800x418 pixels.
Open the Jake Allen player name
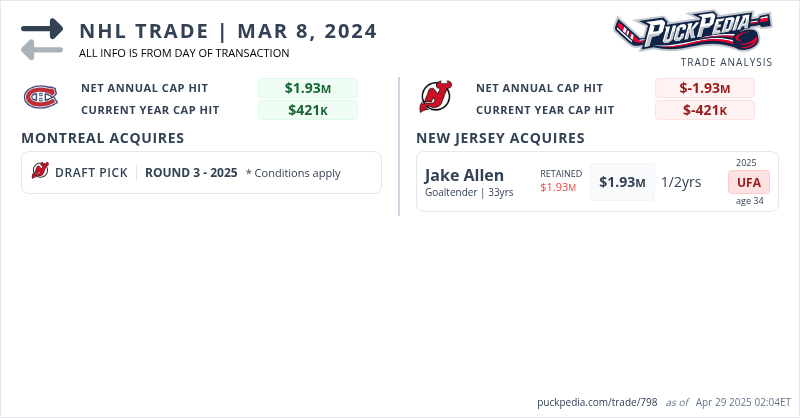point(464,175)
